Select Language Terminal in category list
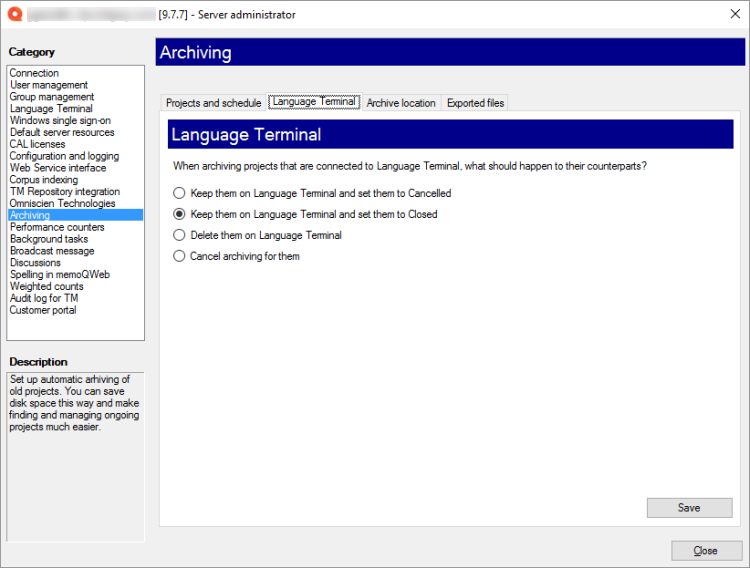The image size is (750, 568). tap(76, 109)
